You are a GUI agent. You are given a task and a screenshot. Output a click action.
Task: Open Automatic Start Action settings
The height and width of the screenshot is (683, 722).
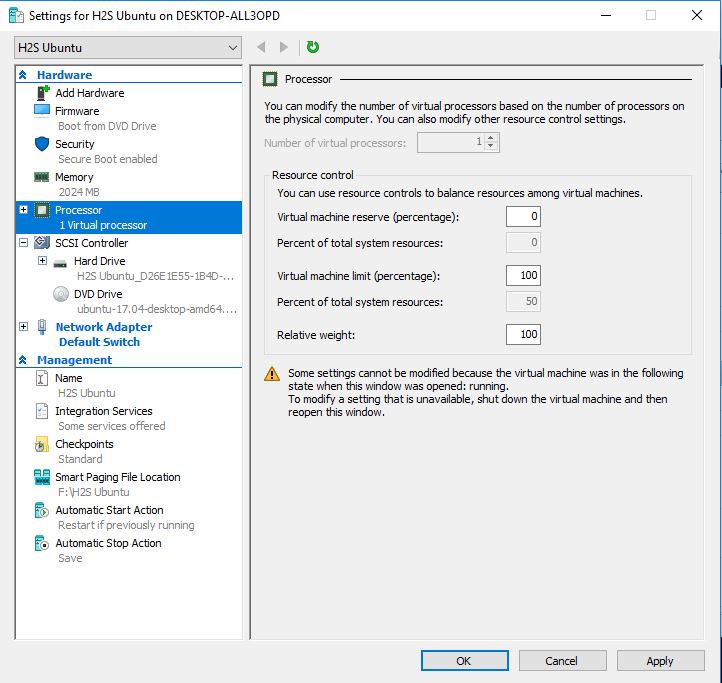coord(110,510)
